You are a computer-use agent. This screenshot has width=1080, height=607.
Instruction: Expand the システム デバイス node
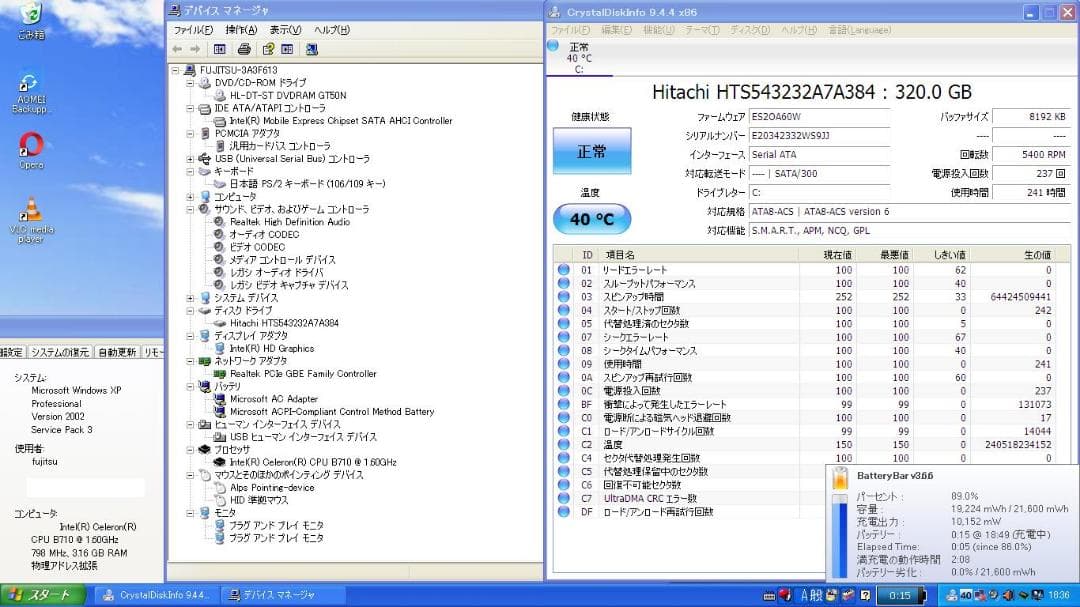pos(190,298)
